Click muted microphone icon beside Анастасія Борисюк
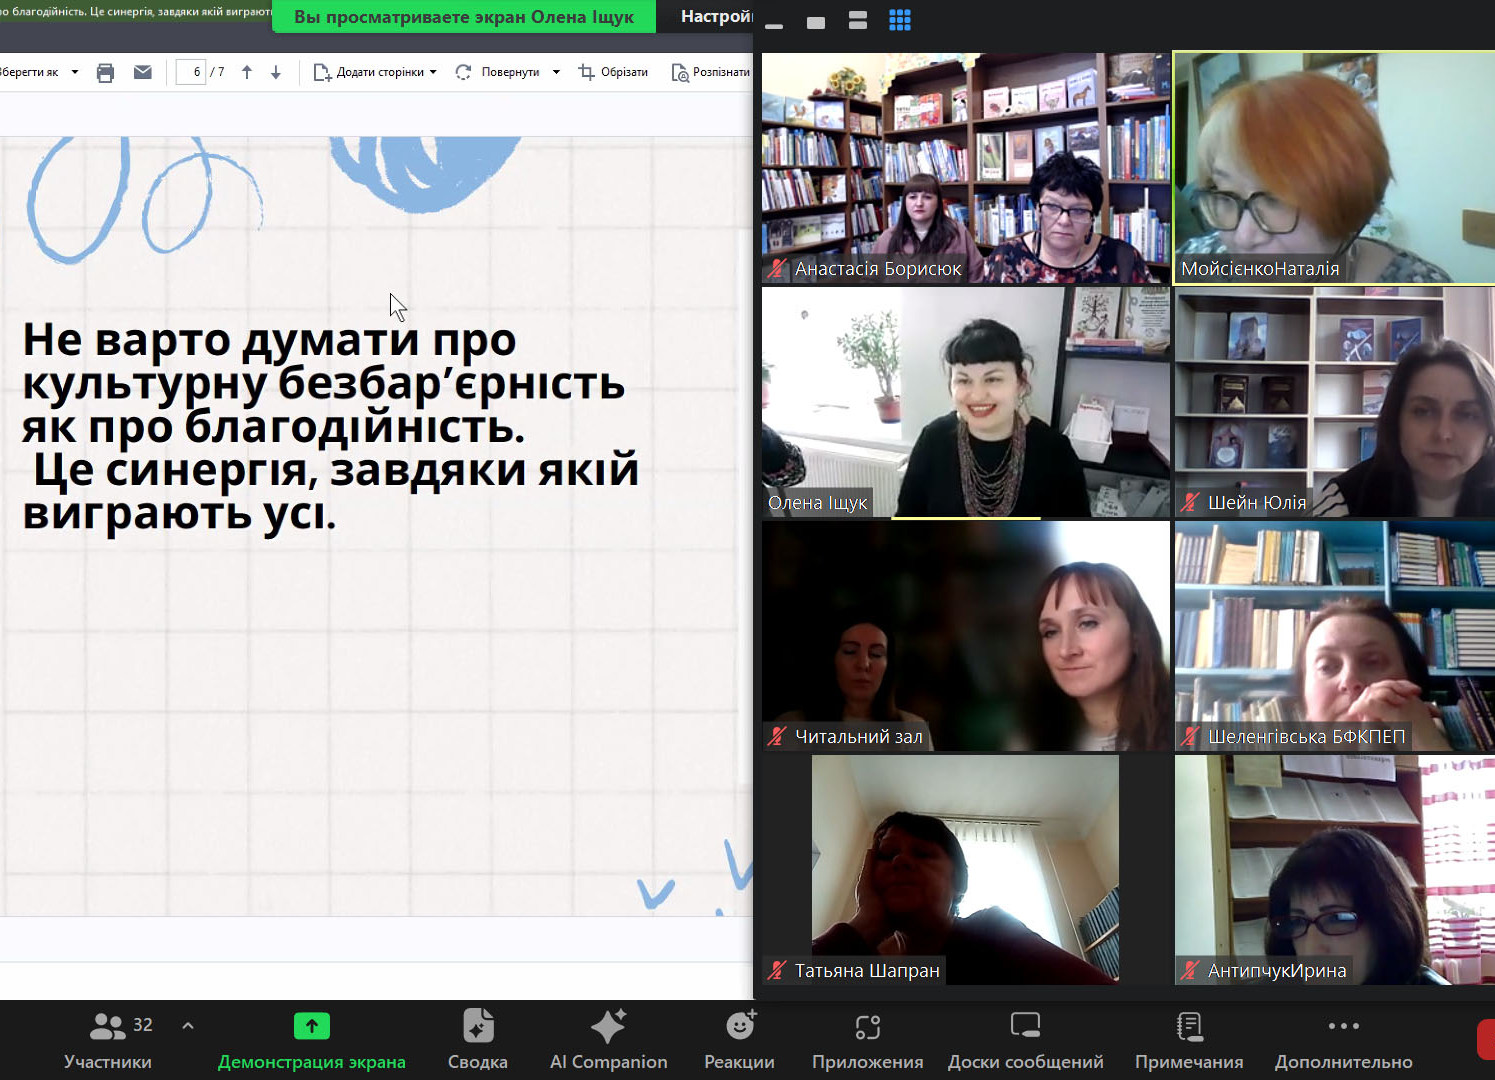 (x=777, y=268)
